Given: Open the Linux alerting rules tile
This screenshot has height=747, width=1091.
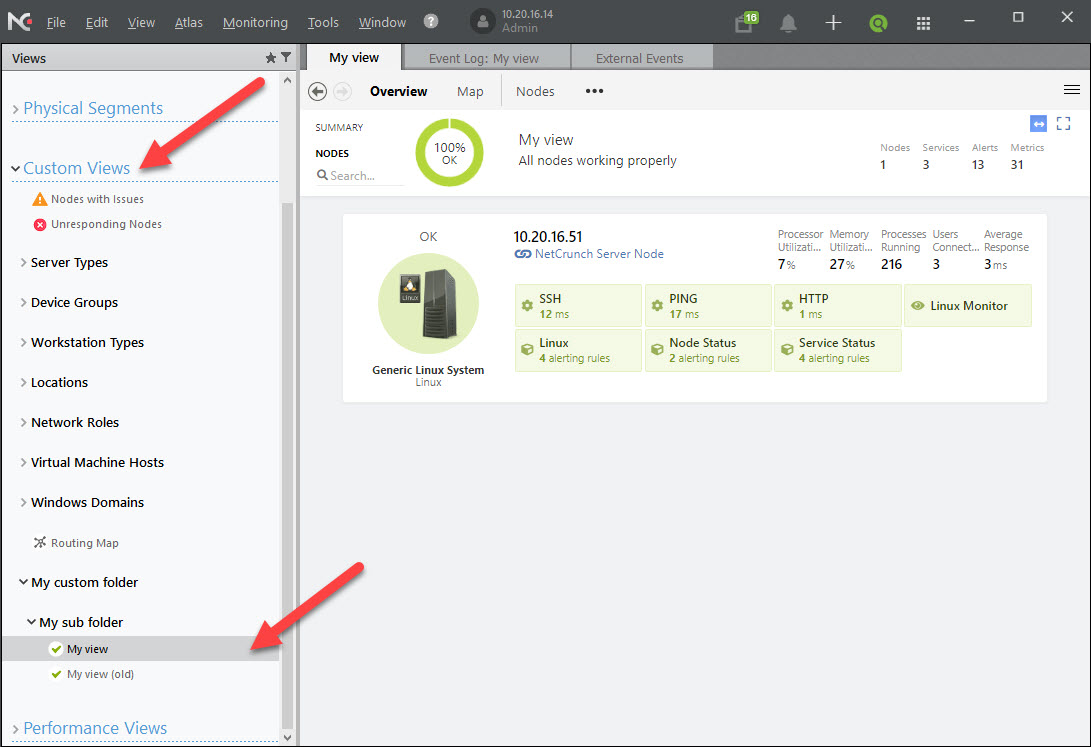Looking at the screenshot, I should pos(578,350).
